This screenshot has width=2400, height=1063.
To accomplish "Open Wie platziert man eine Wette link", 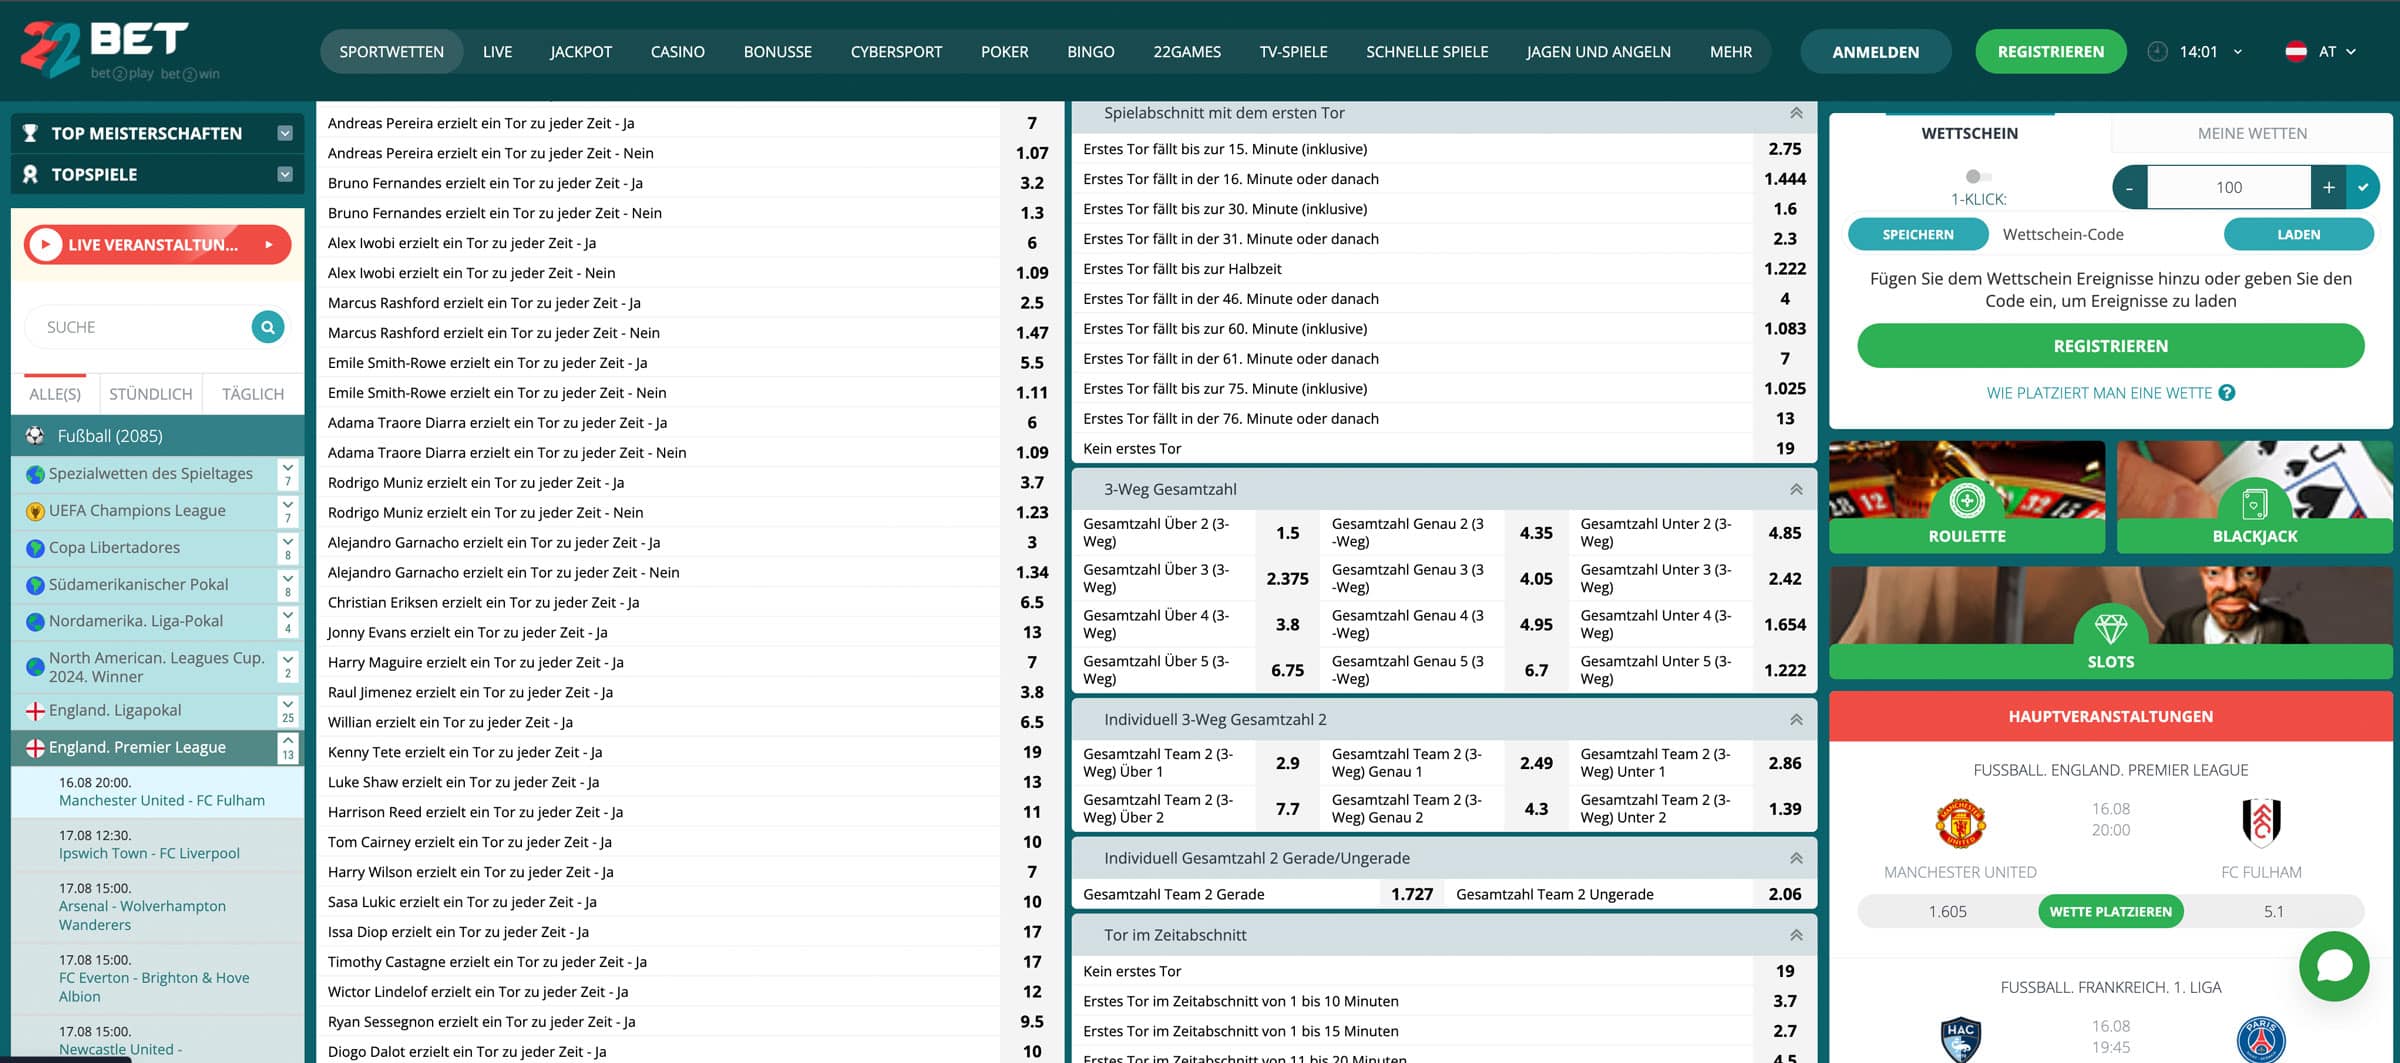I will point(2099,393).
